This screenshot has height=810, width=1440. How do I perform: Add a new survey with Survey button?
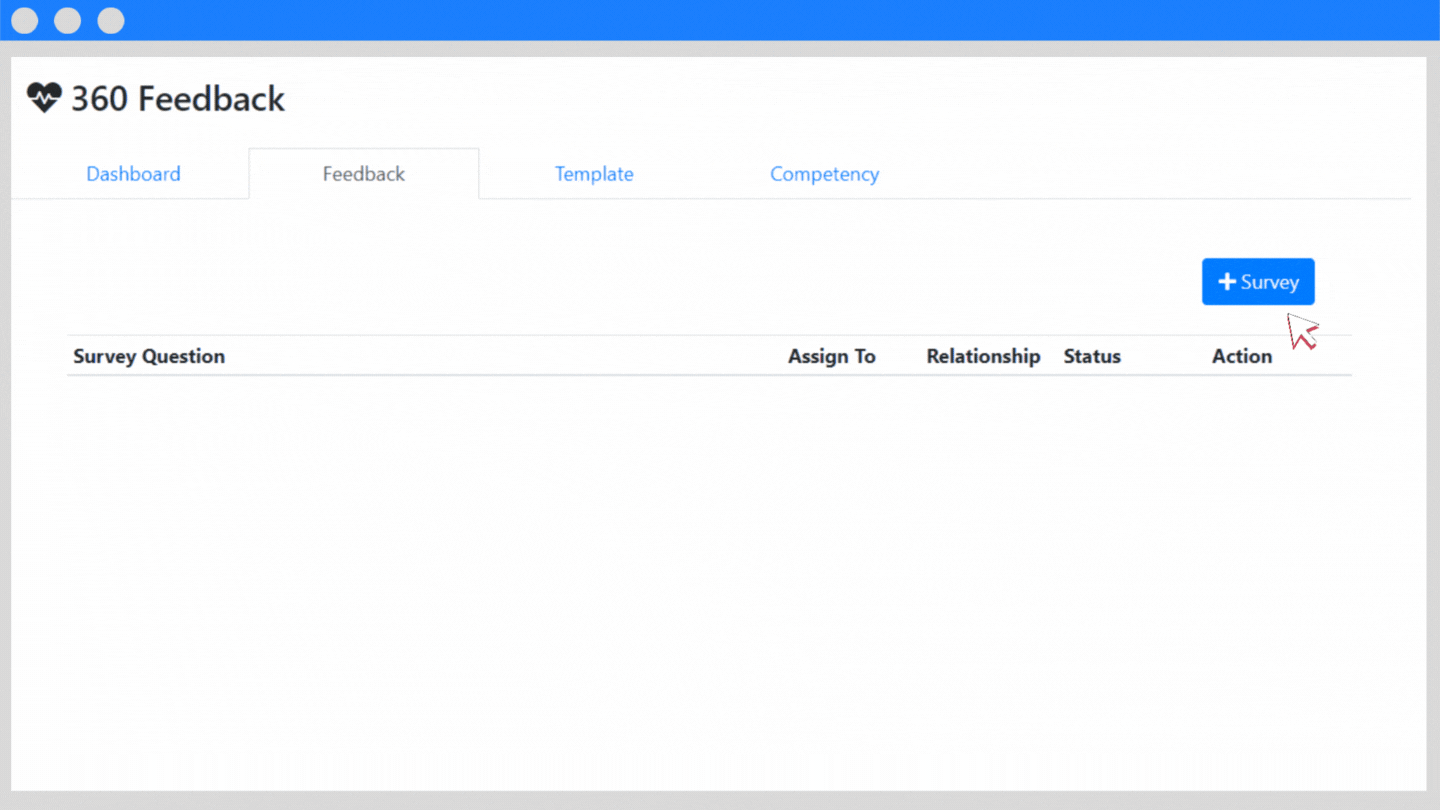(1258, 282)
